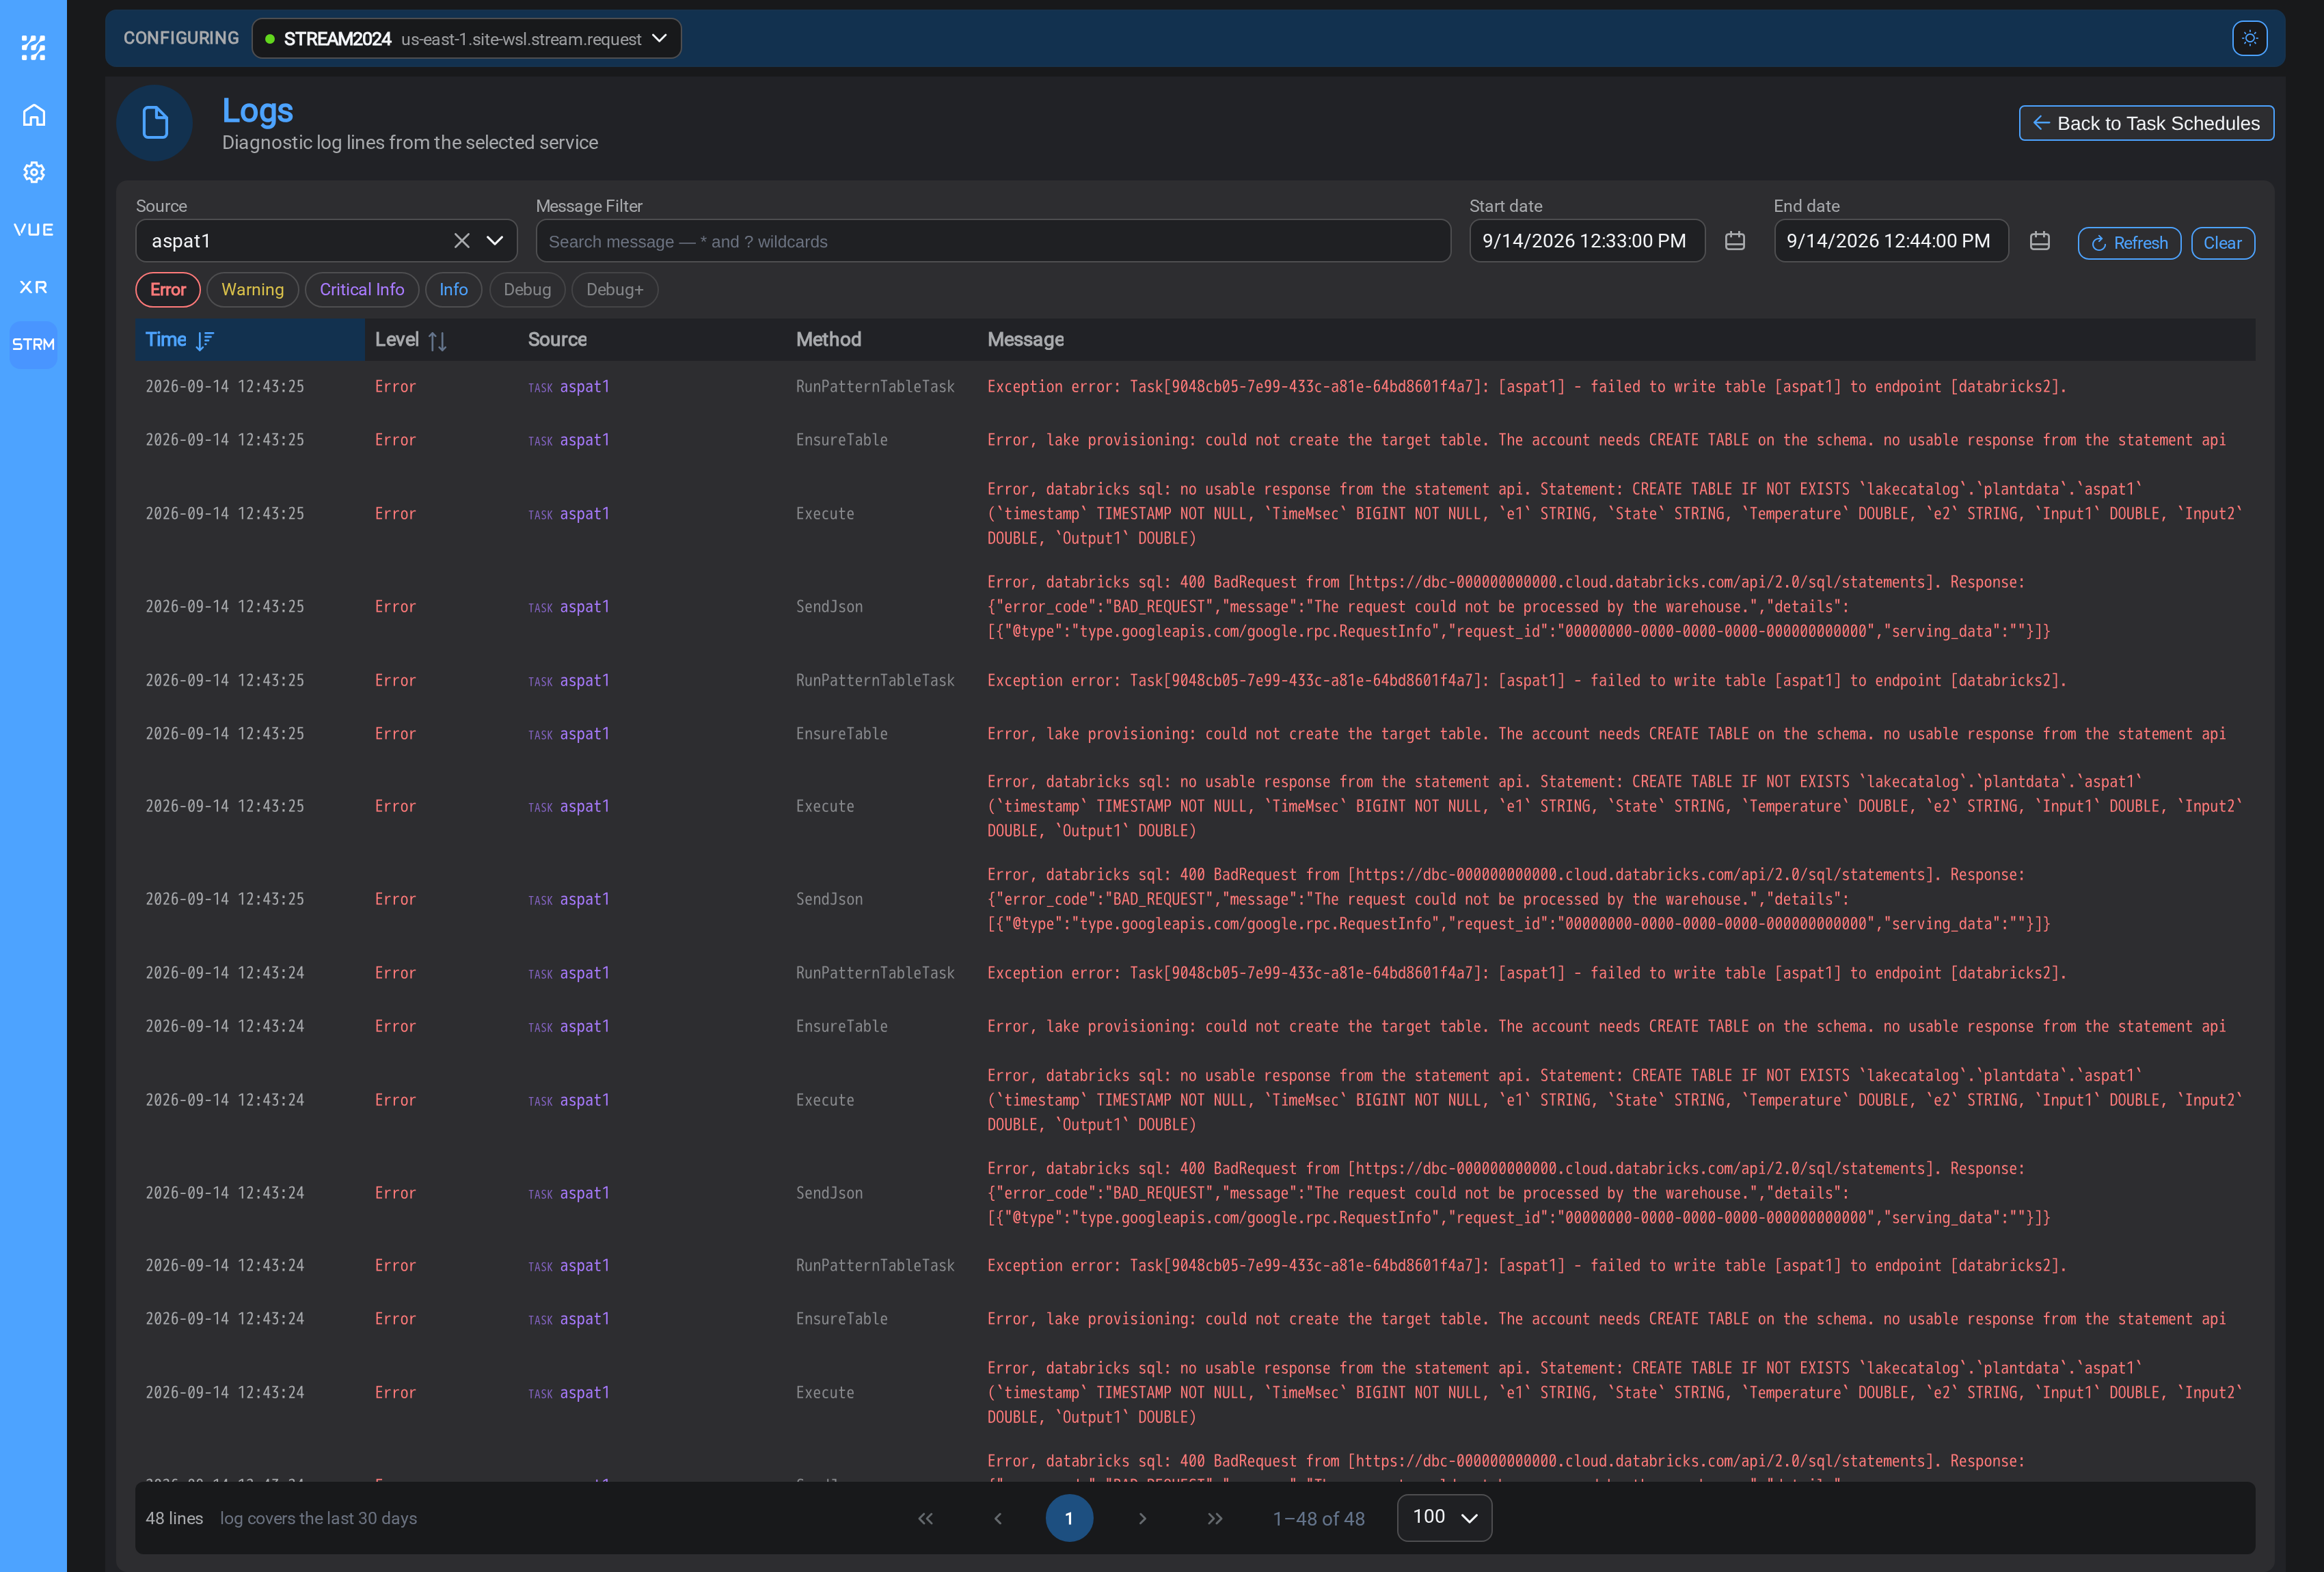Sort by Level column arrows icon
Image resolution: width=2324 pixels, height=1572 pixels.
click(437, 341)
